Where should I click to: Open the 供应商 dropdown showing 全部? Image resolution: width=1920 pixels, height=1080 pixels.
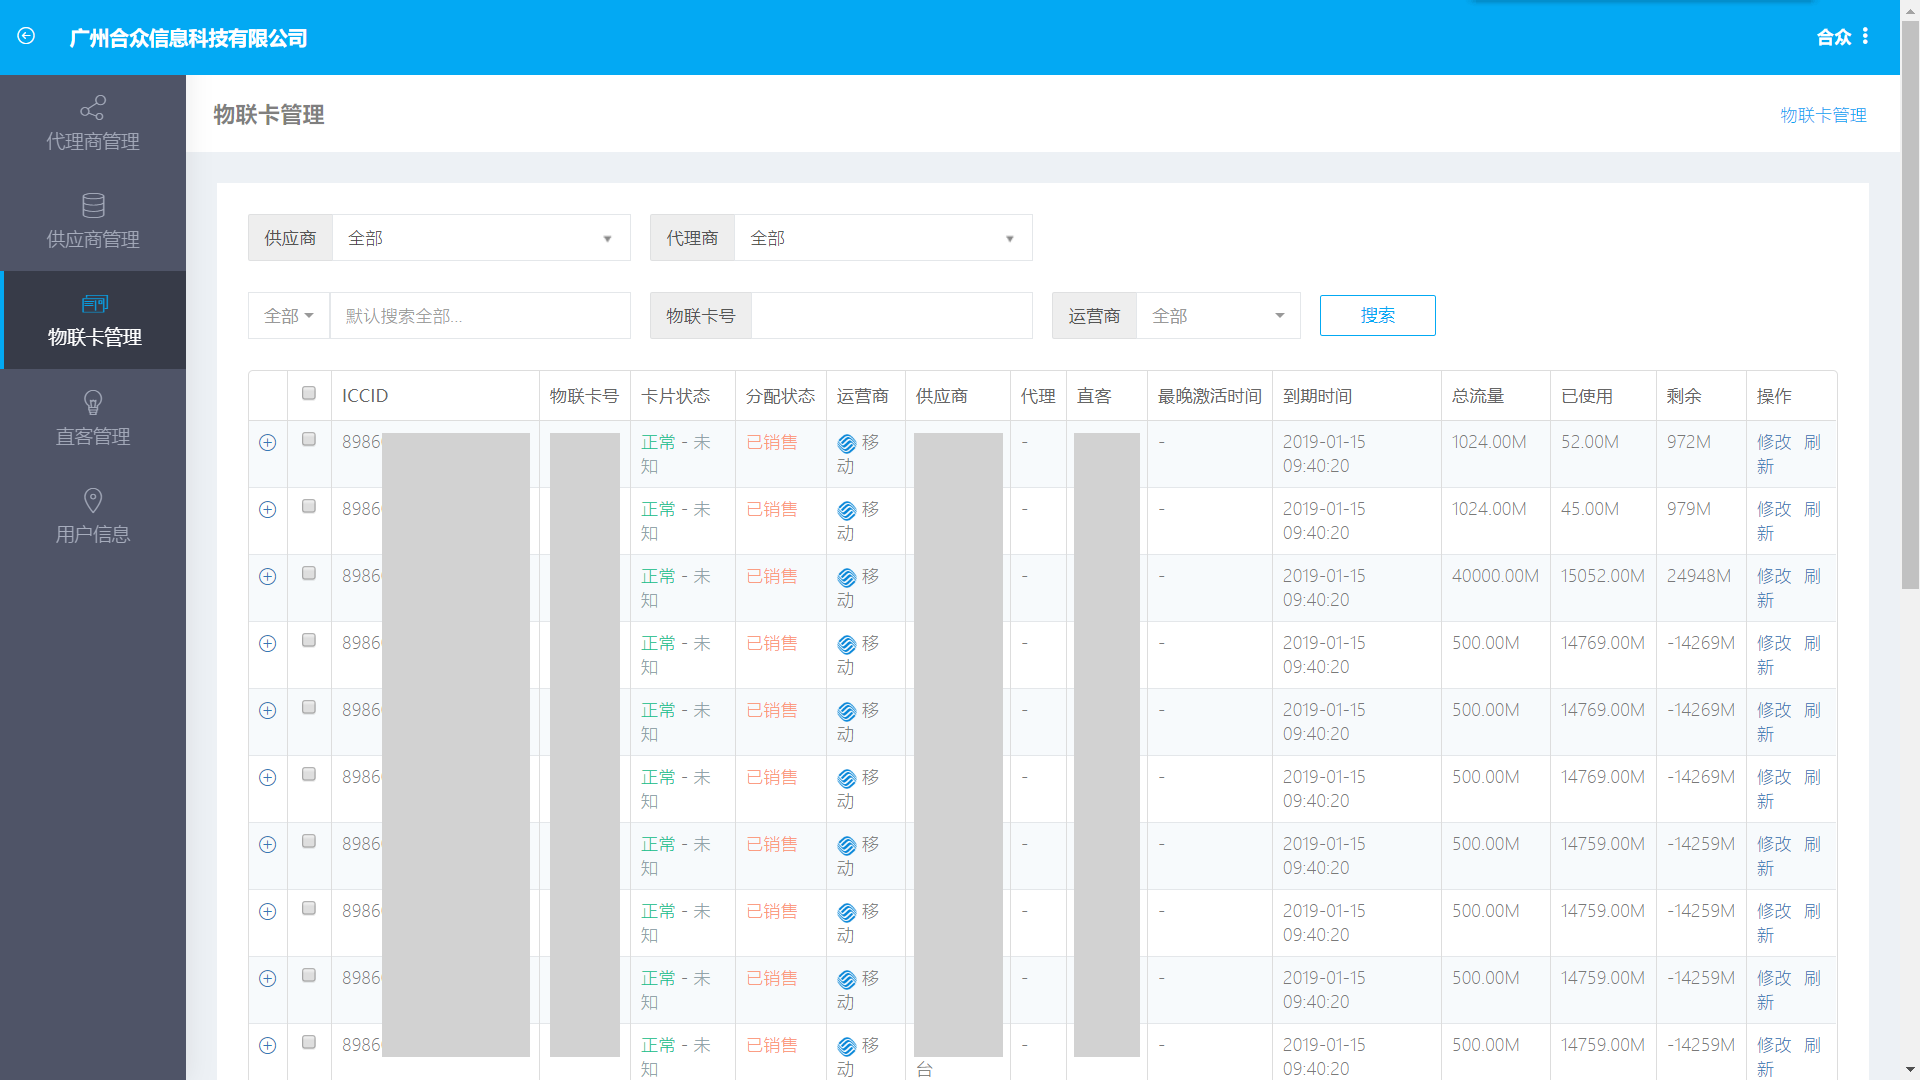480,238
